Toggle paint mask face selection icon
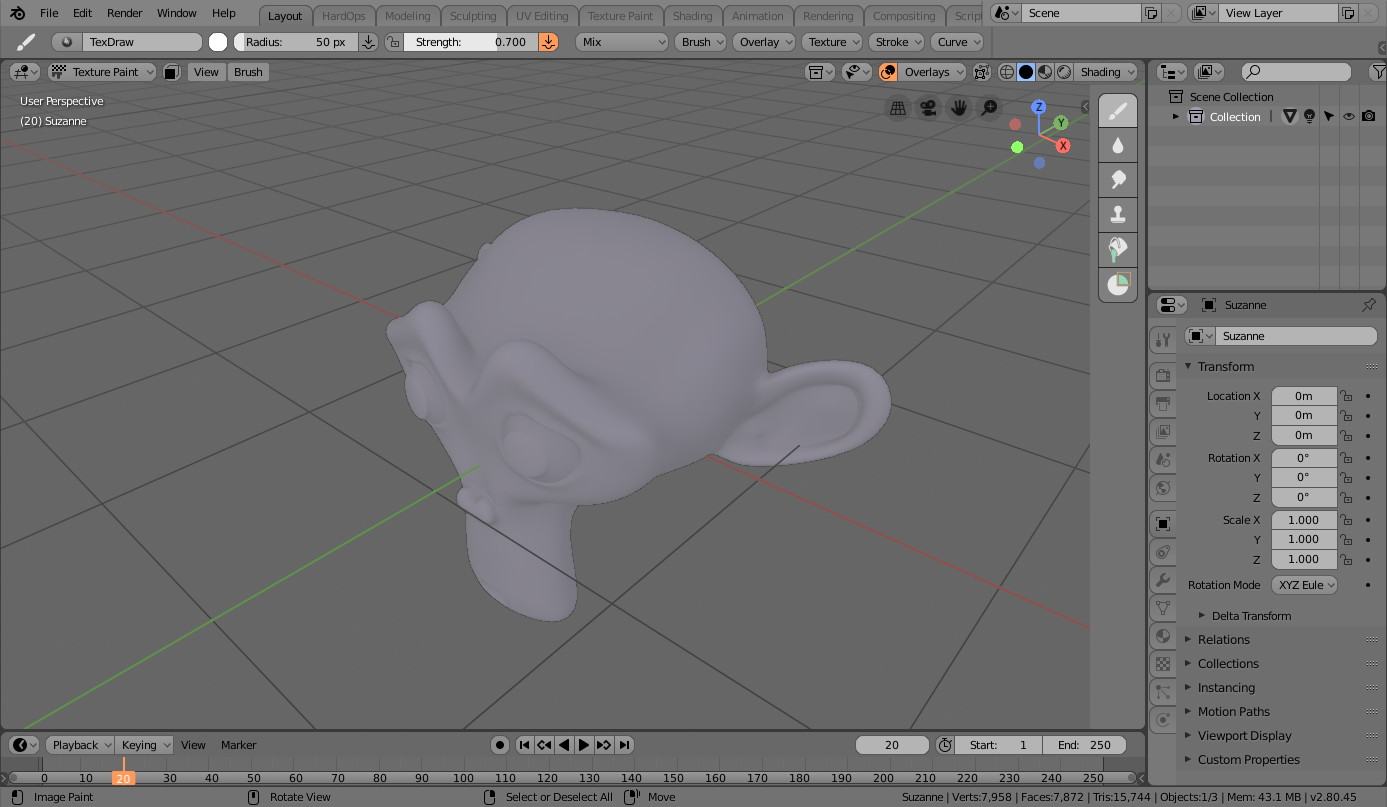 point(171,72)
